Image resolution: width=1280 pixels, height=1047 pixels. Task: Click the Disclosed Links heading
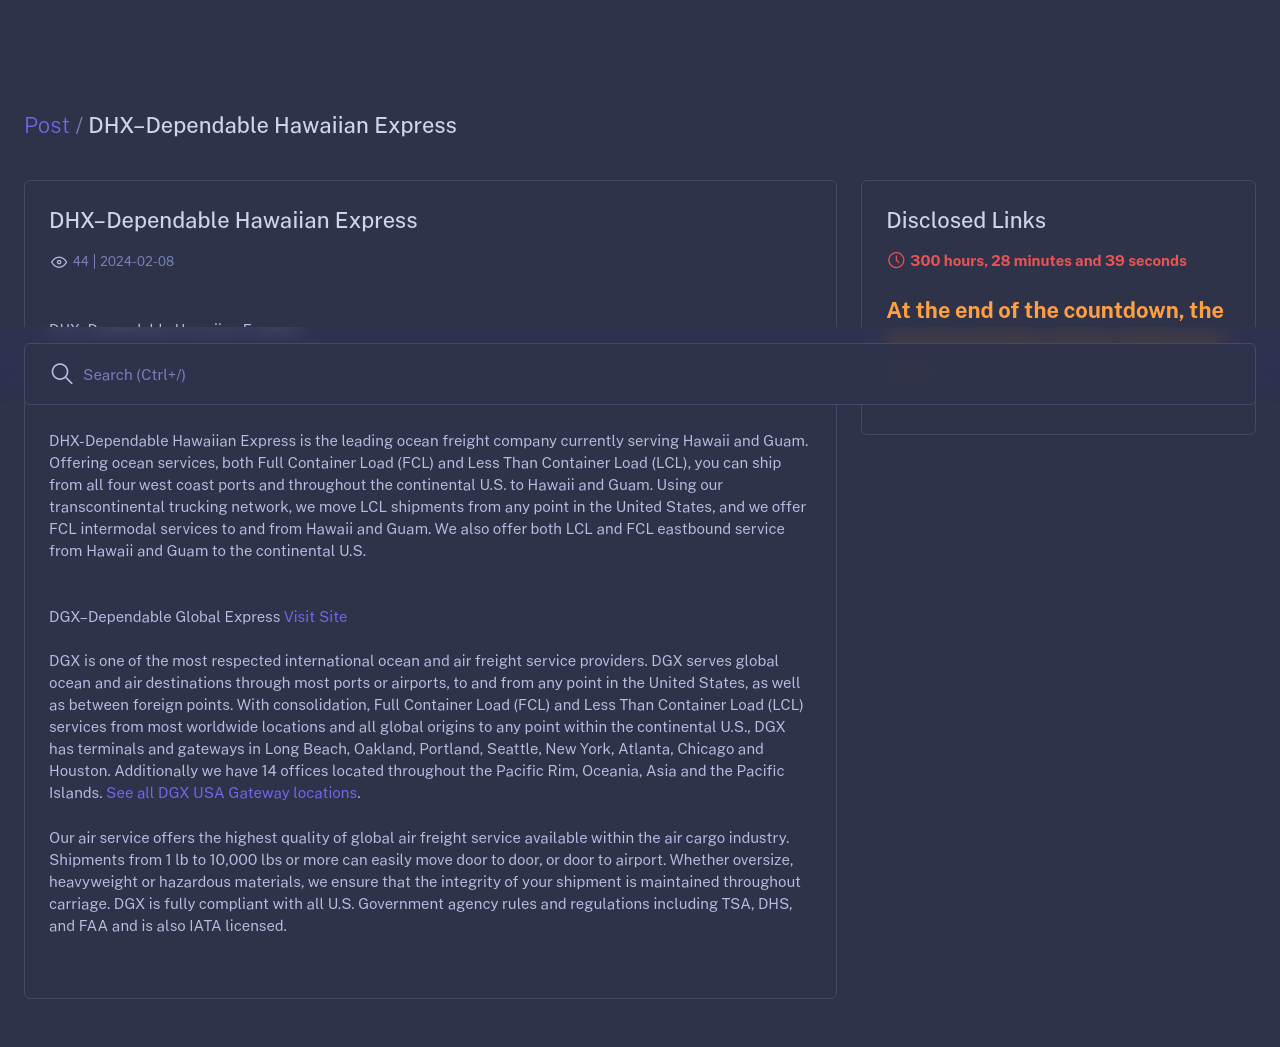[966, 221]
